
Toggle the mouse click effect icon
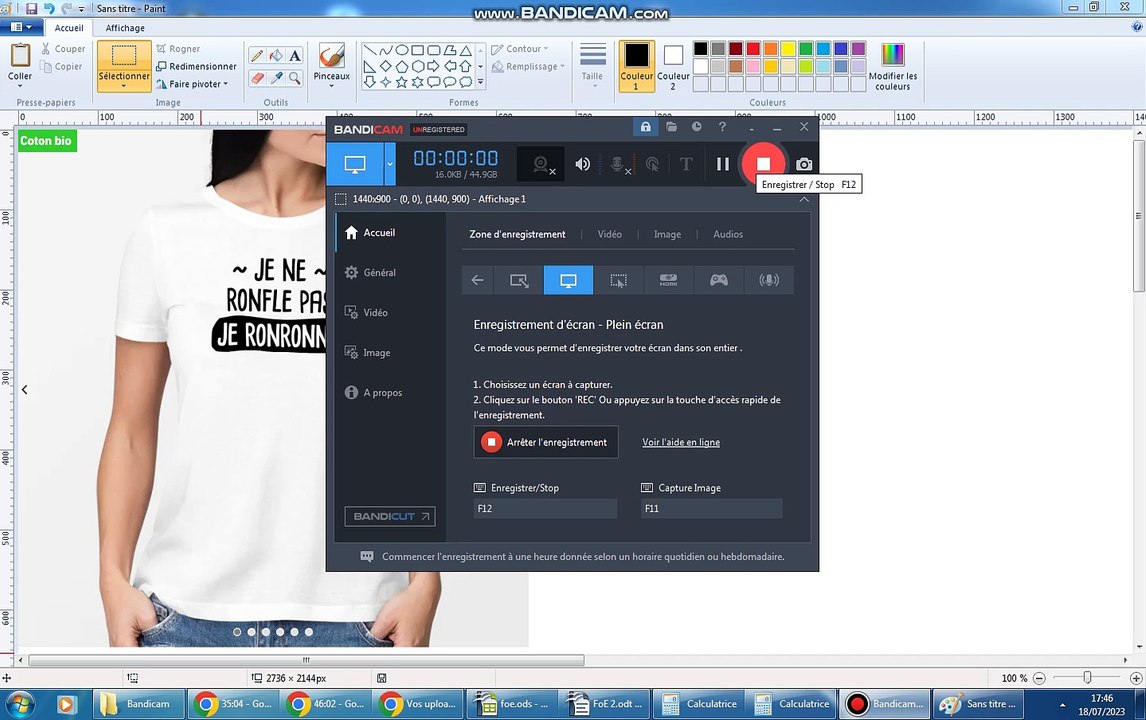(x=652, y=164)
